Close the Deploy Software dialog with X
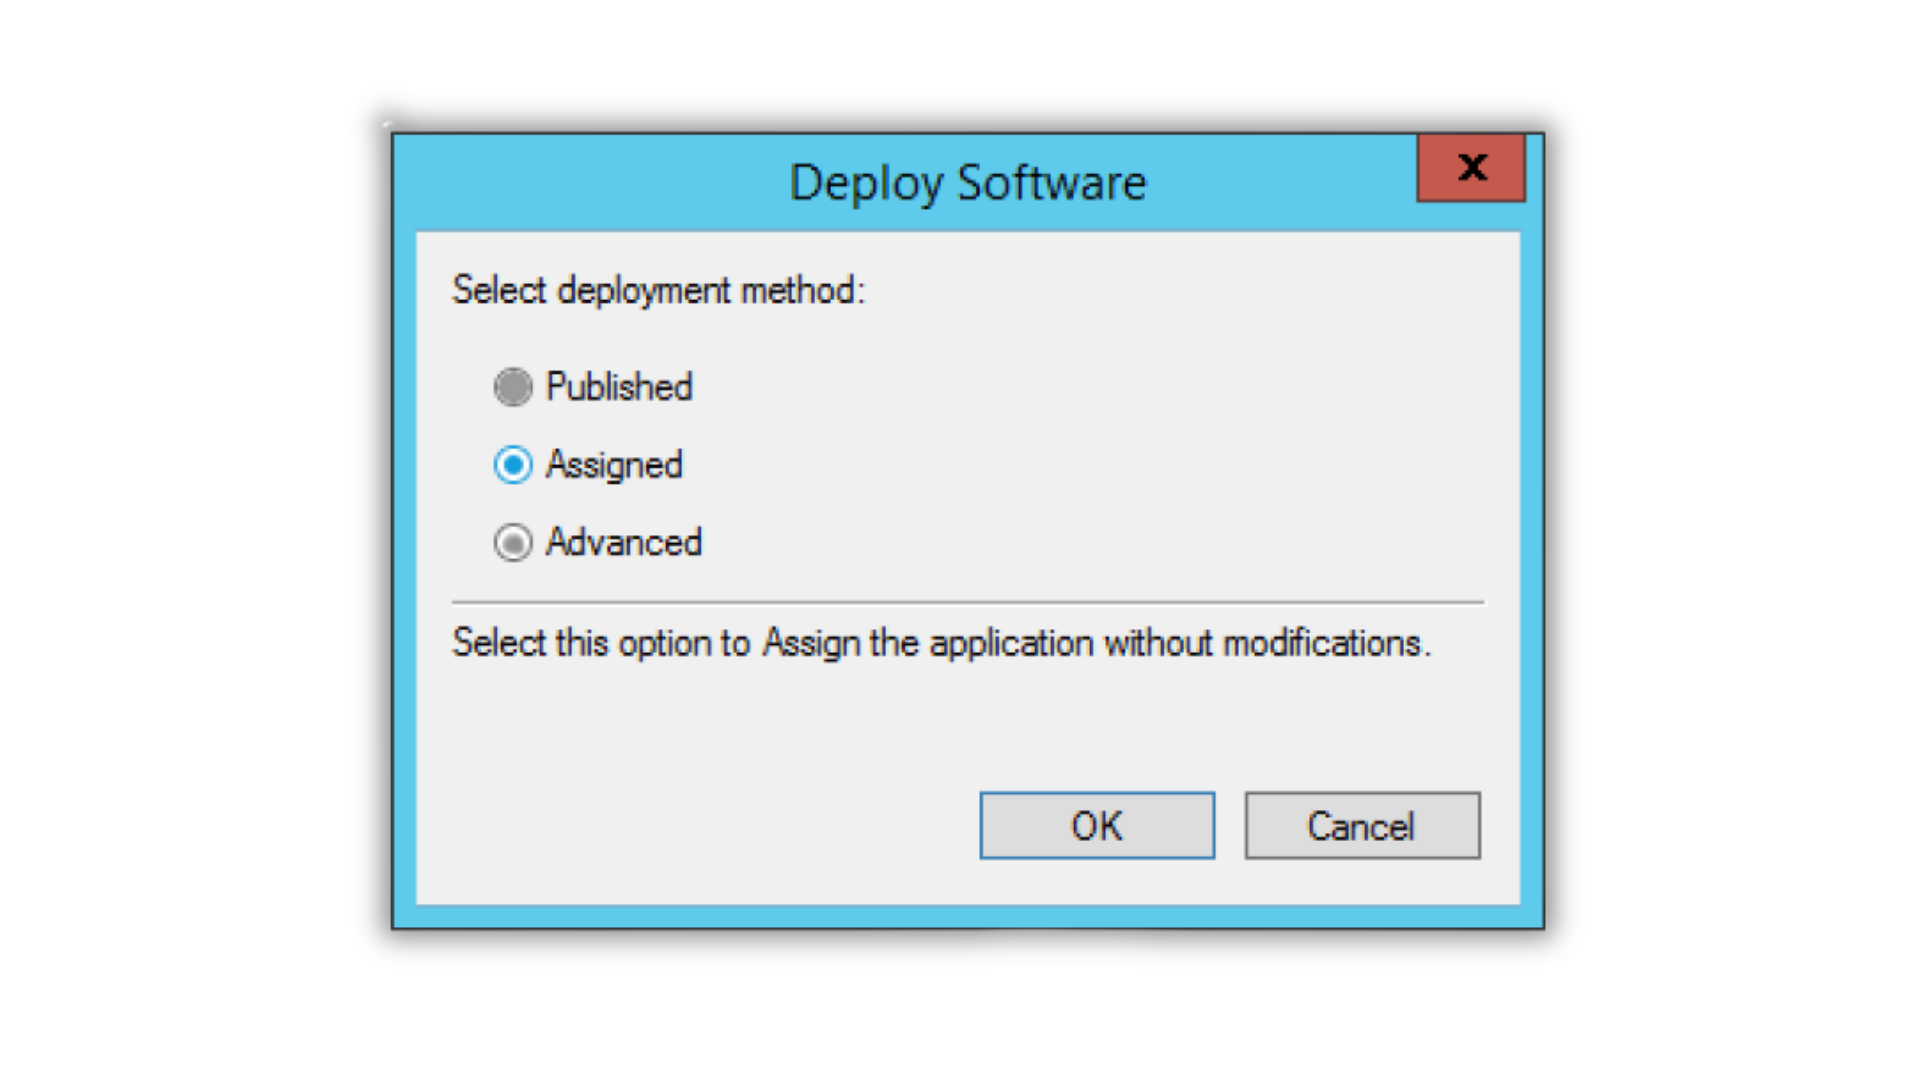Viewport: 1920px width, 1080px height. coord(1471,168)
